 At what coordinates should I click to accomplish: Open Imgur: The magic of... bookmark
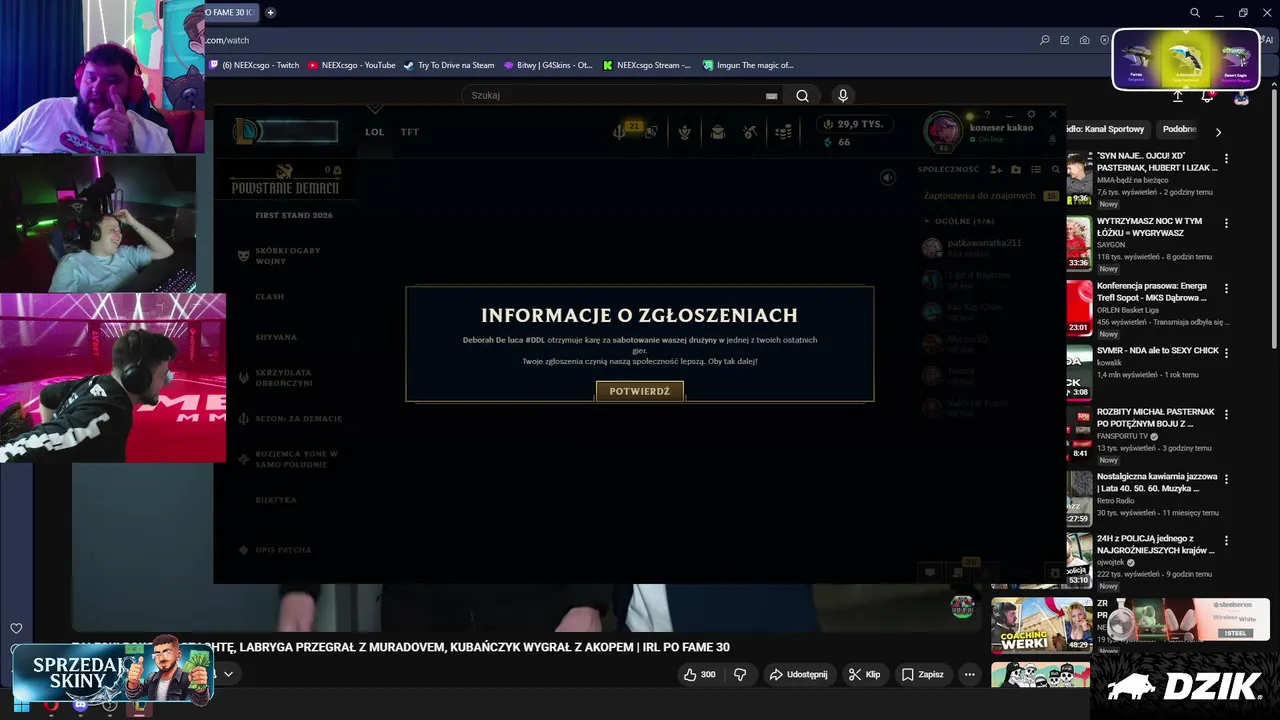[x=748, y=65]
